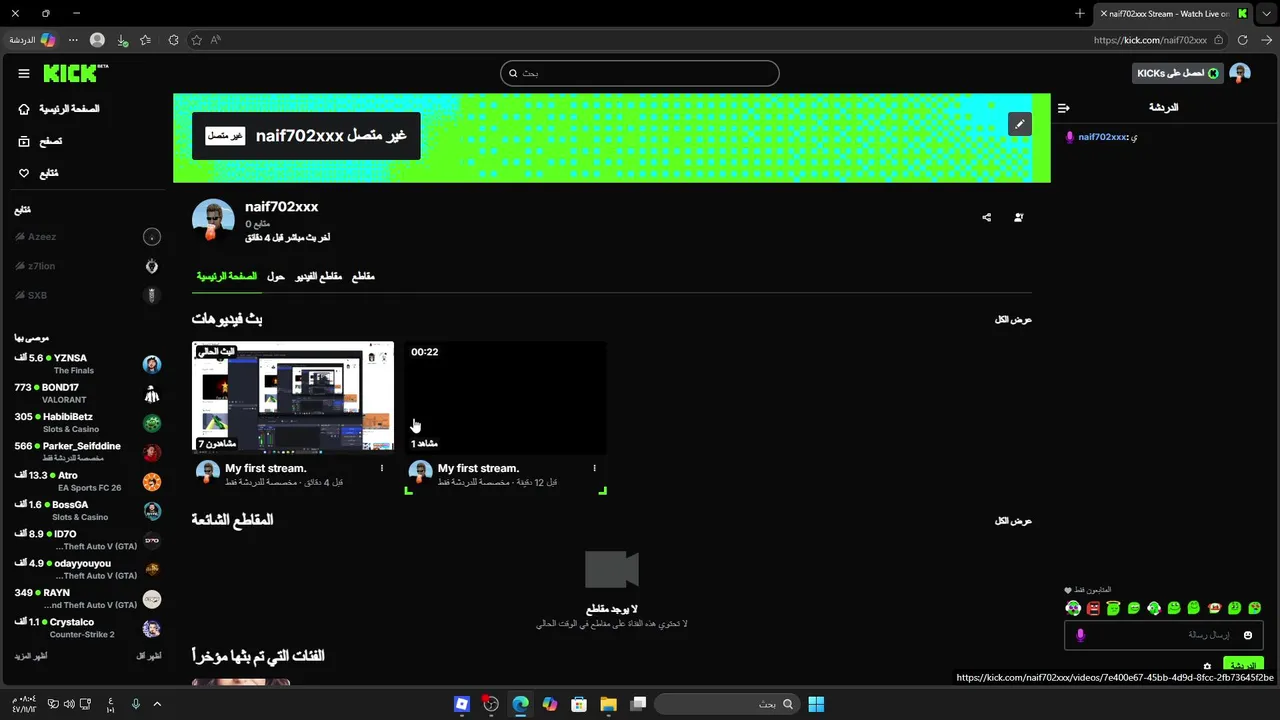Show hidden system tray icons
This screenshot has width=1280, height=720.
tap(157, 704)
